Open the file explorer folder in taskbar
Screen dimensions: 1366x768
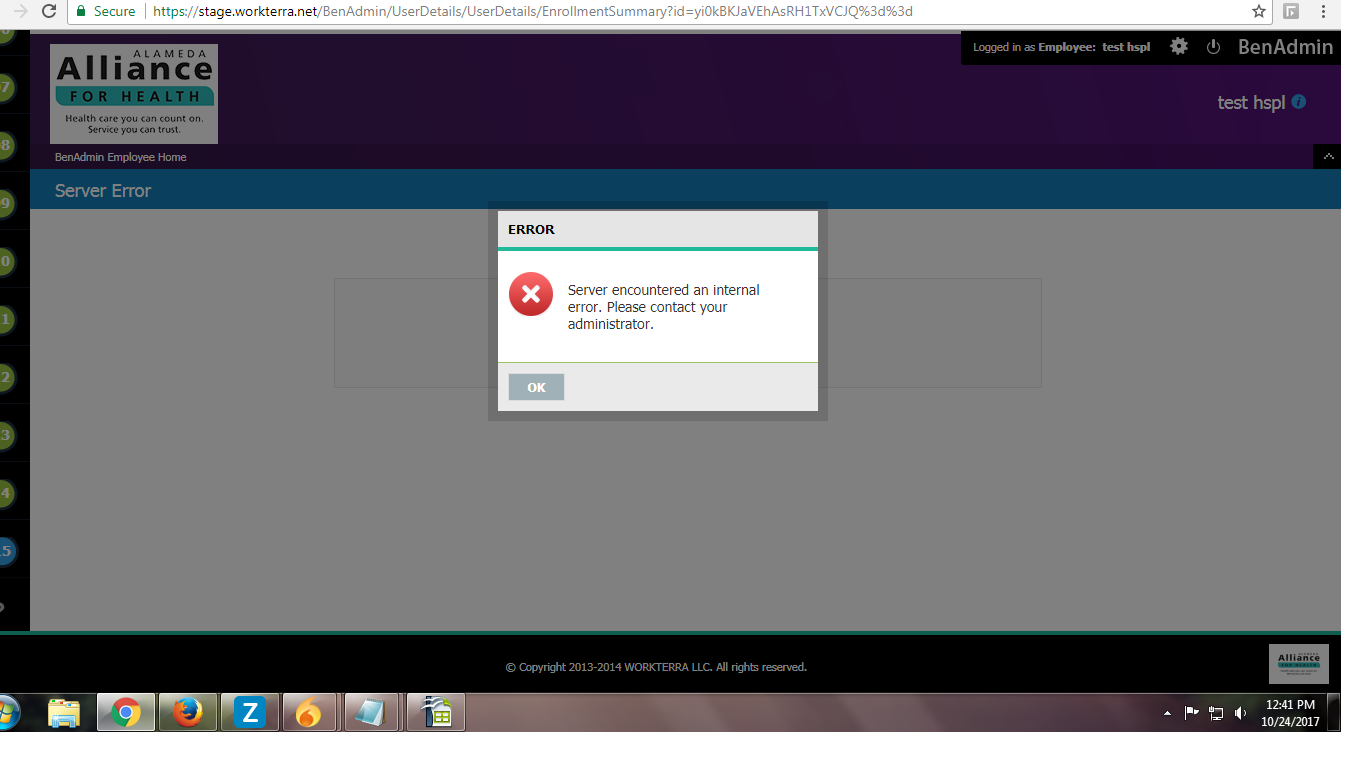click(64, 713)
